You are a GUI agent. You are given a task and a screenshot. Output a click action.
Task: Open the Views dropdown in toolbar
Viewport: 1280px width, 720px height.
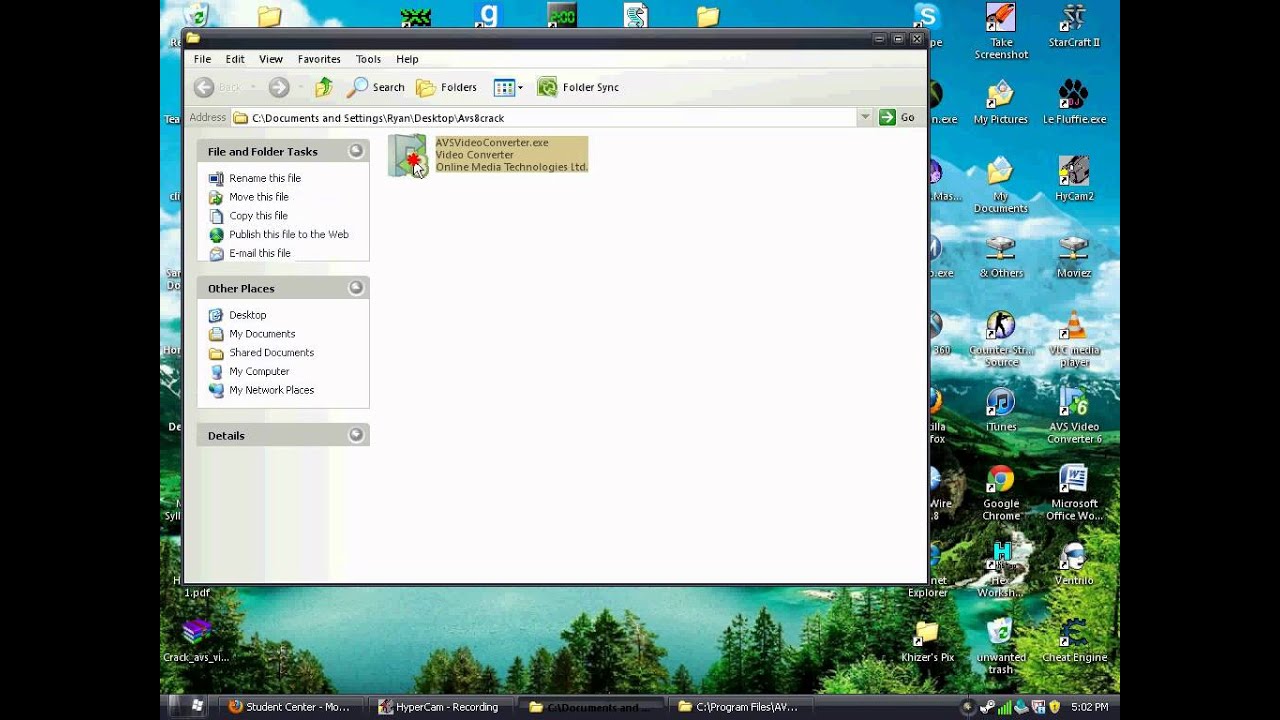pos(508,87)
